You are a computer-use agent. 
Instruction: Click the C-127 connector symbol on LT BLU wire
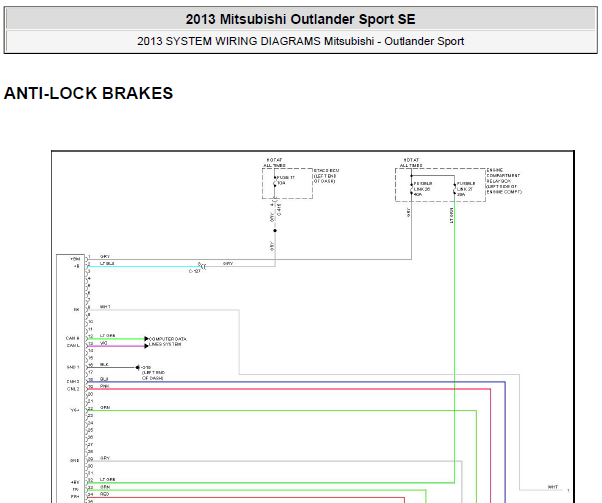coord(202,266)
